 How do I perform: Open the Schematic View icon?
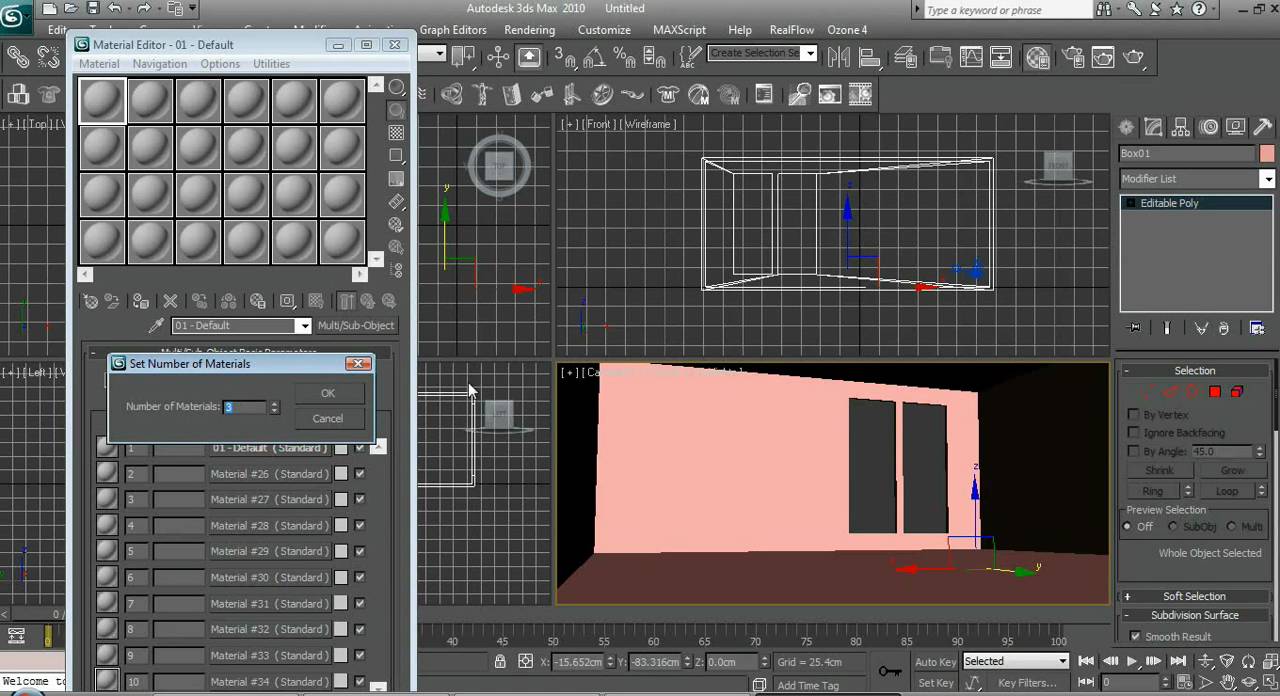pyautogui.click(x=1000, y=57)
